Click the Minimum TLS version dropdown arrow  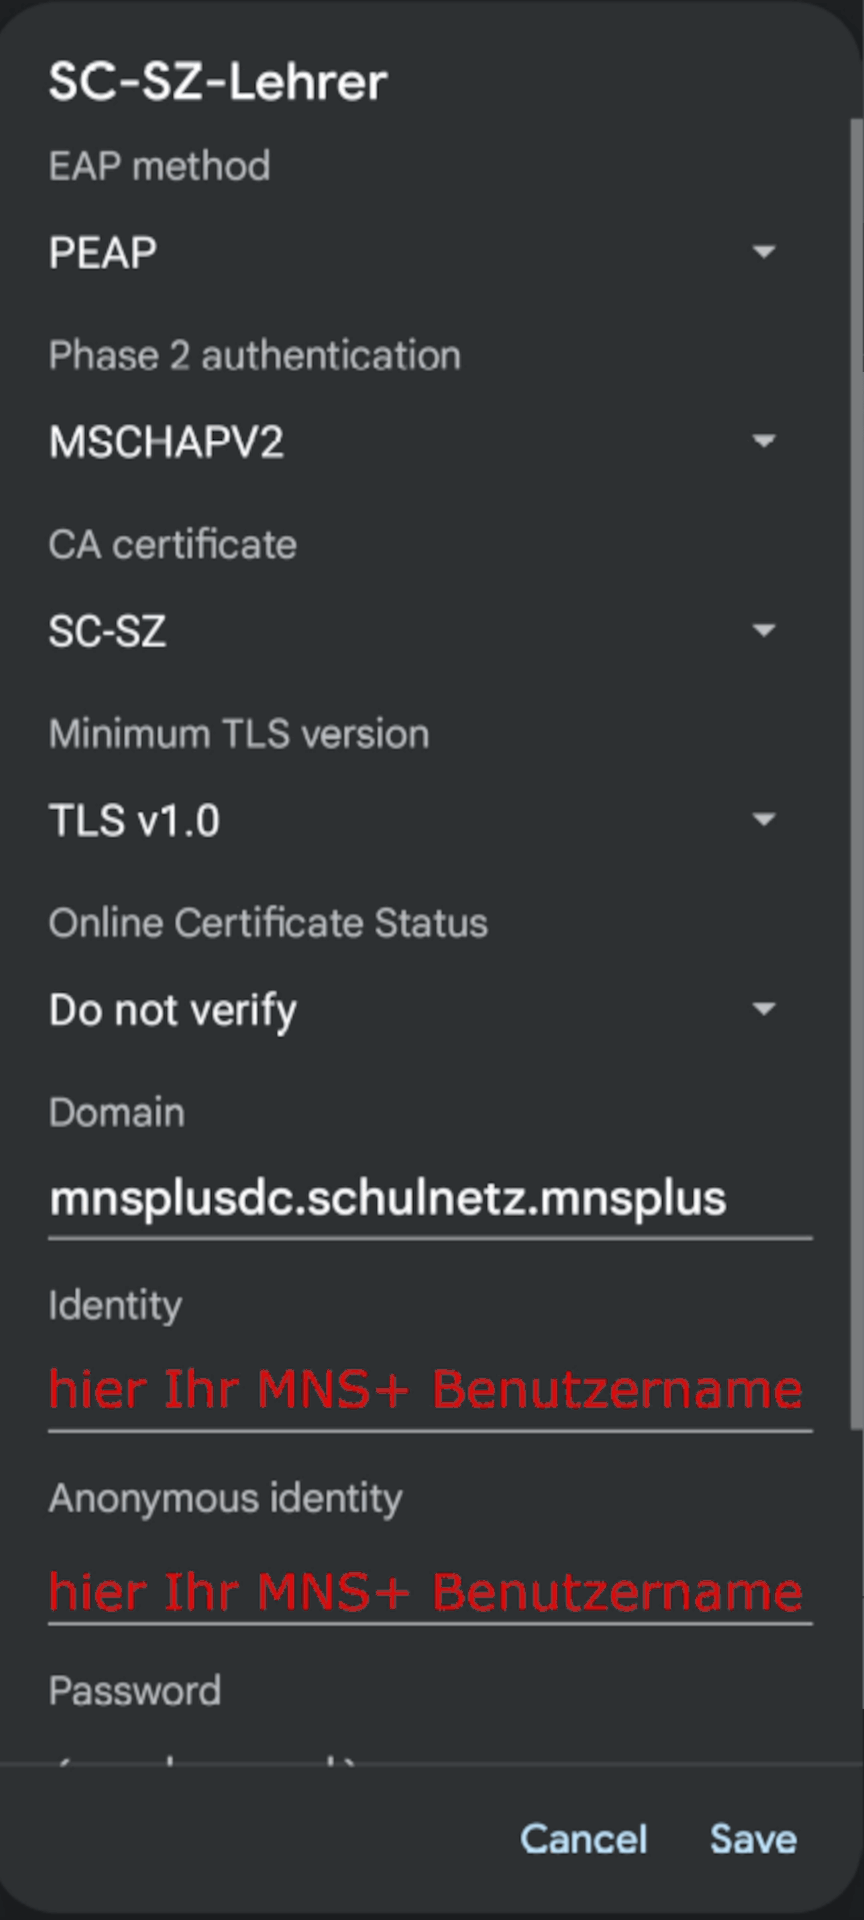[763, 820]
